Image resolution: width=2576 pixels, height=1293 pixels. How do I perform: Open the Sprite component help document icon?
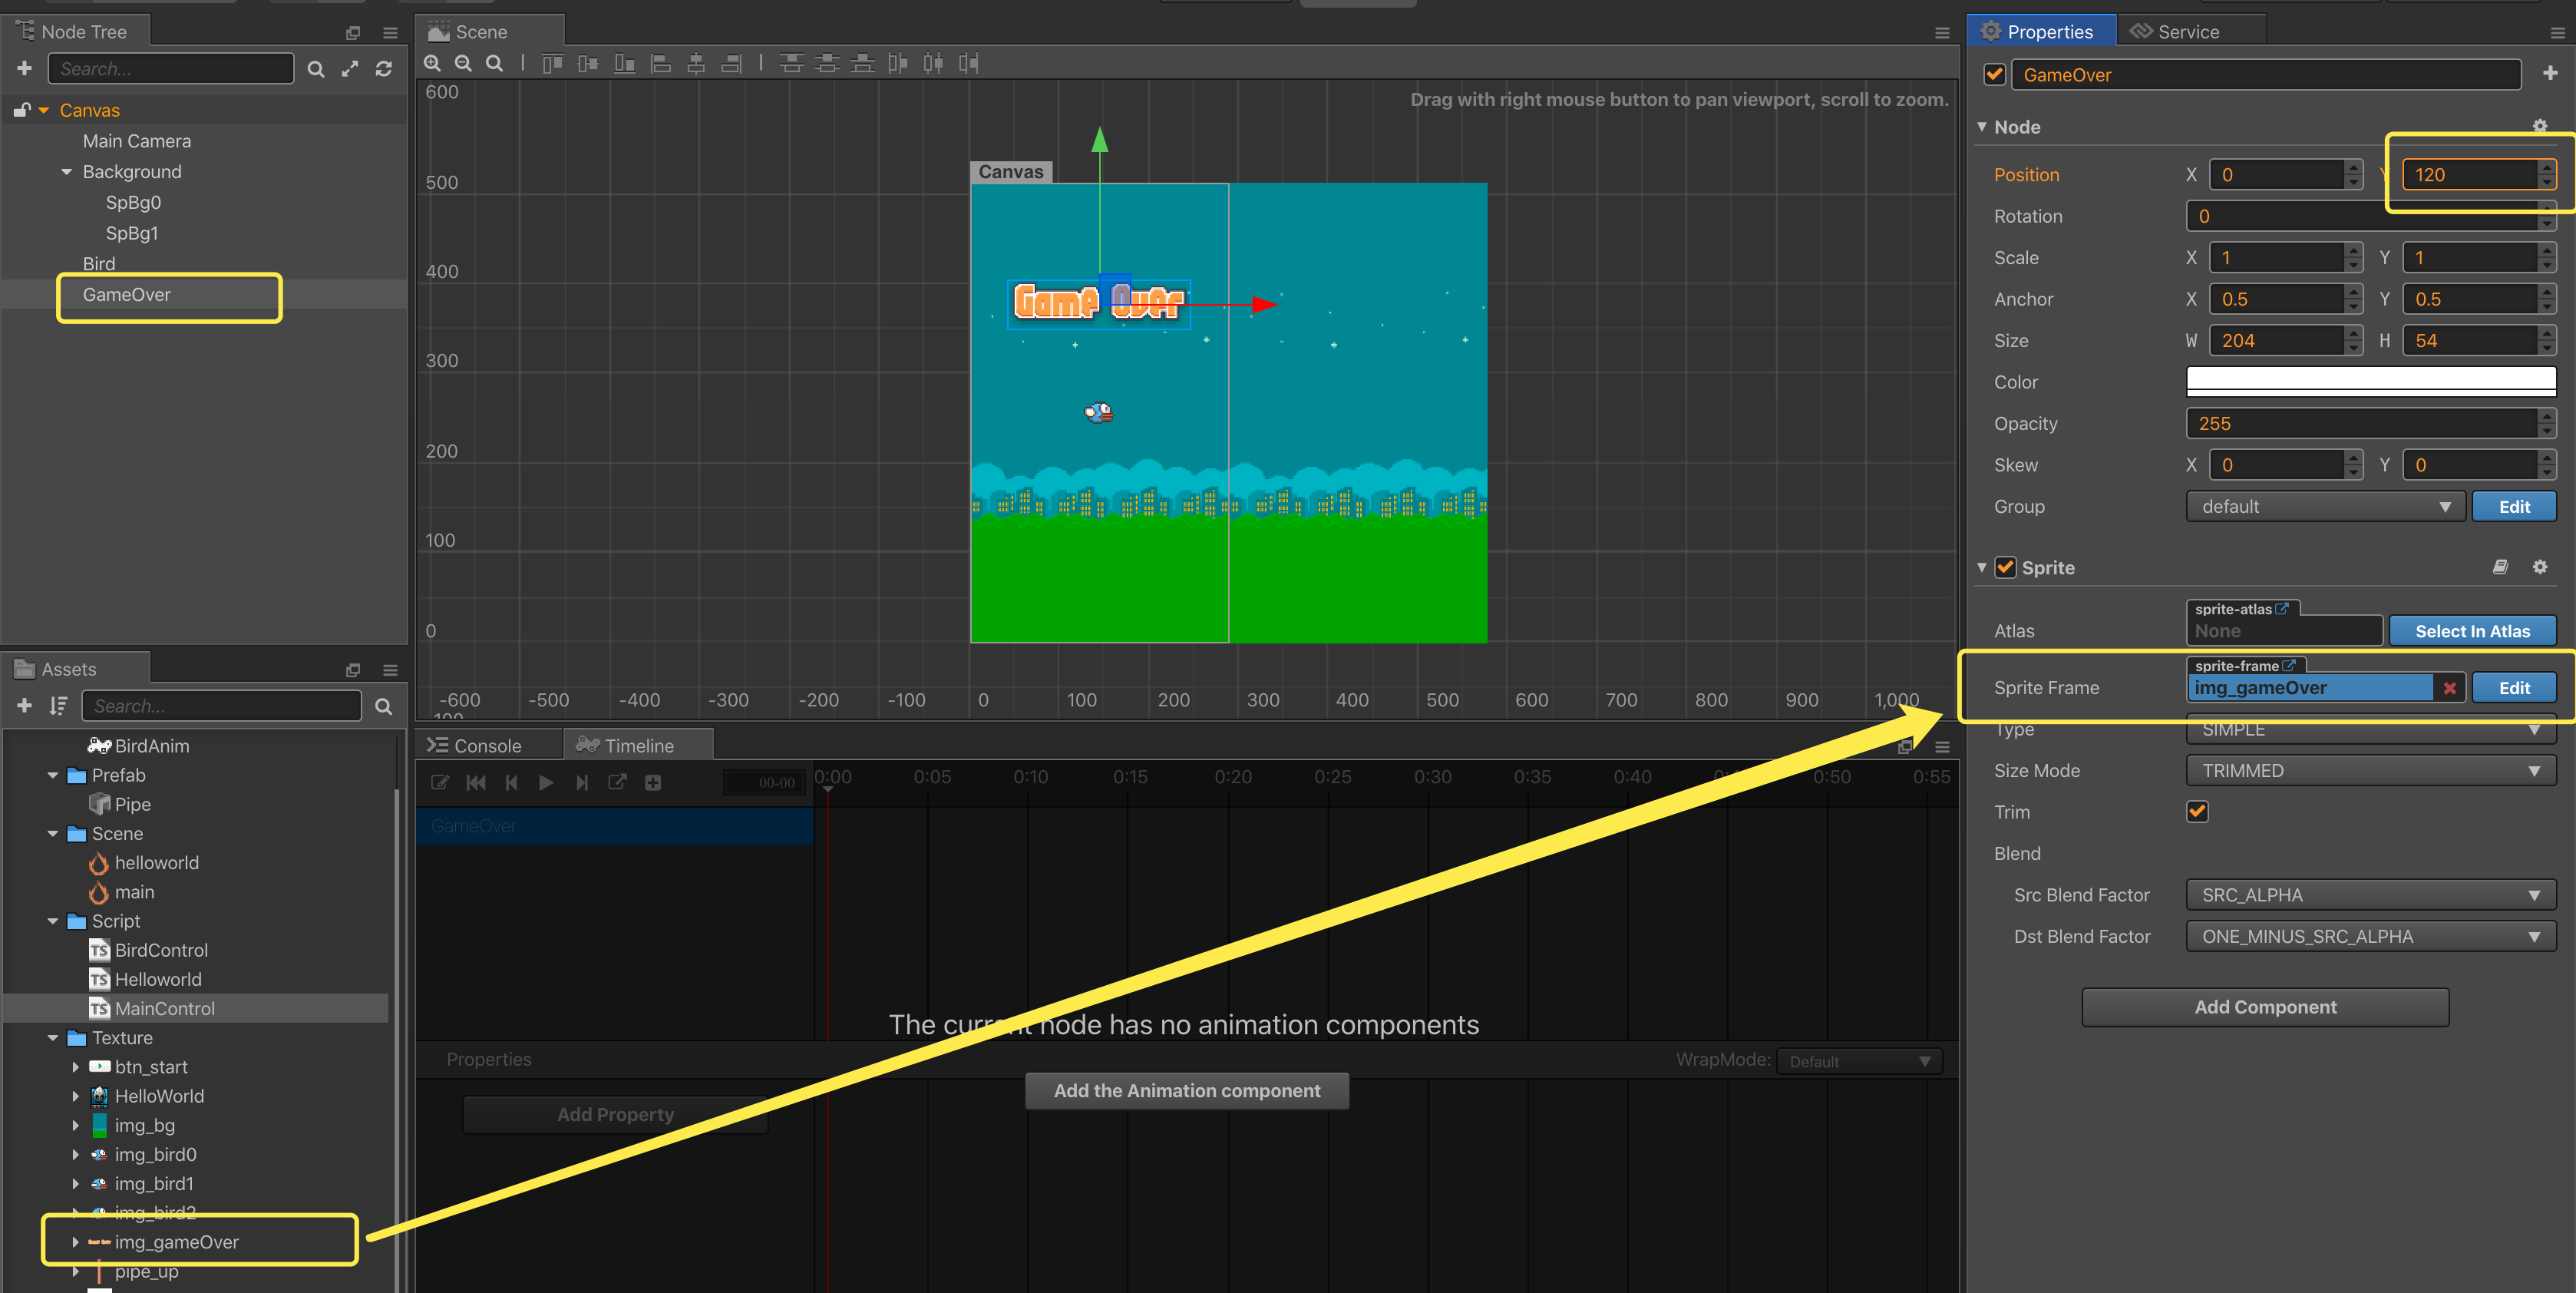pos(2500,567)
